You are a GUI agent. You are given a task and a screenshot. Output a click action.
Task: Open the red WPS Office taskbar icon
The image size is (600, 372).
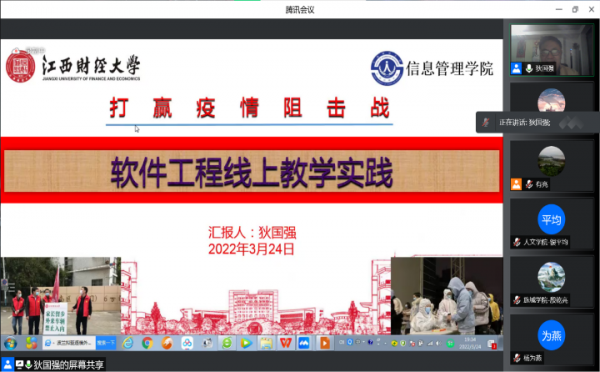point(285,343)
